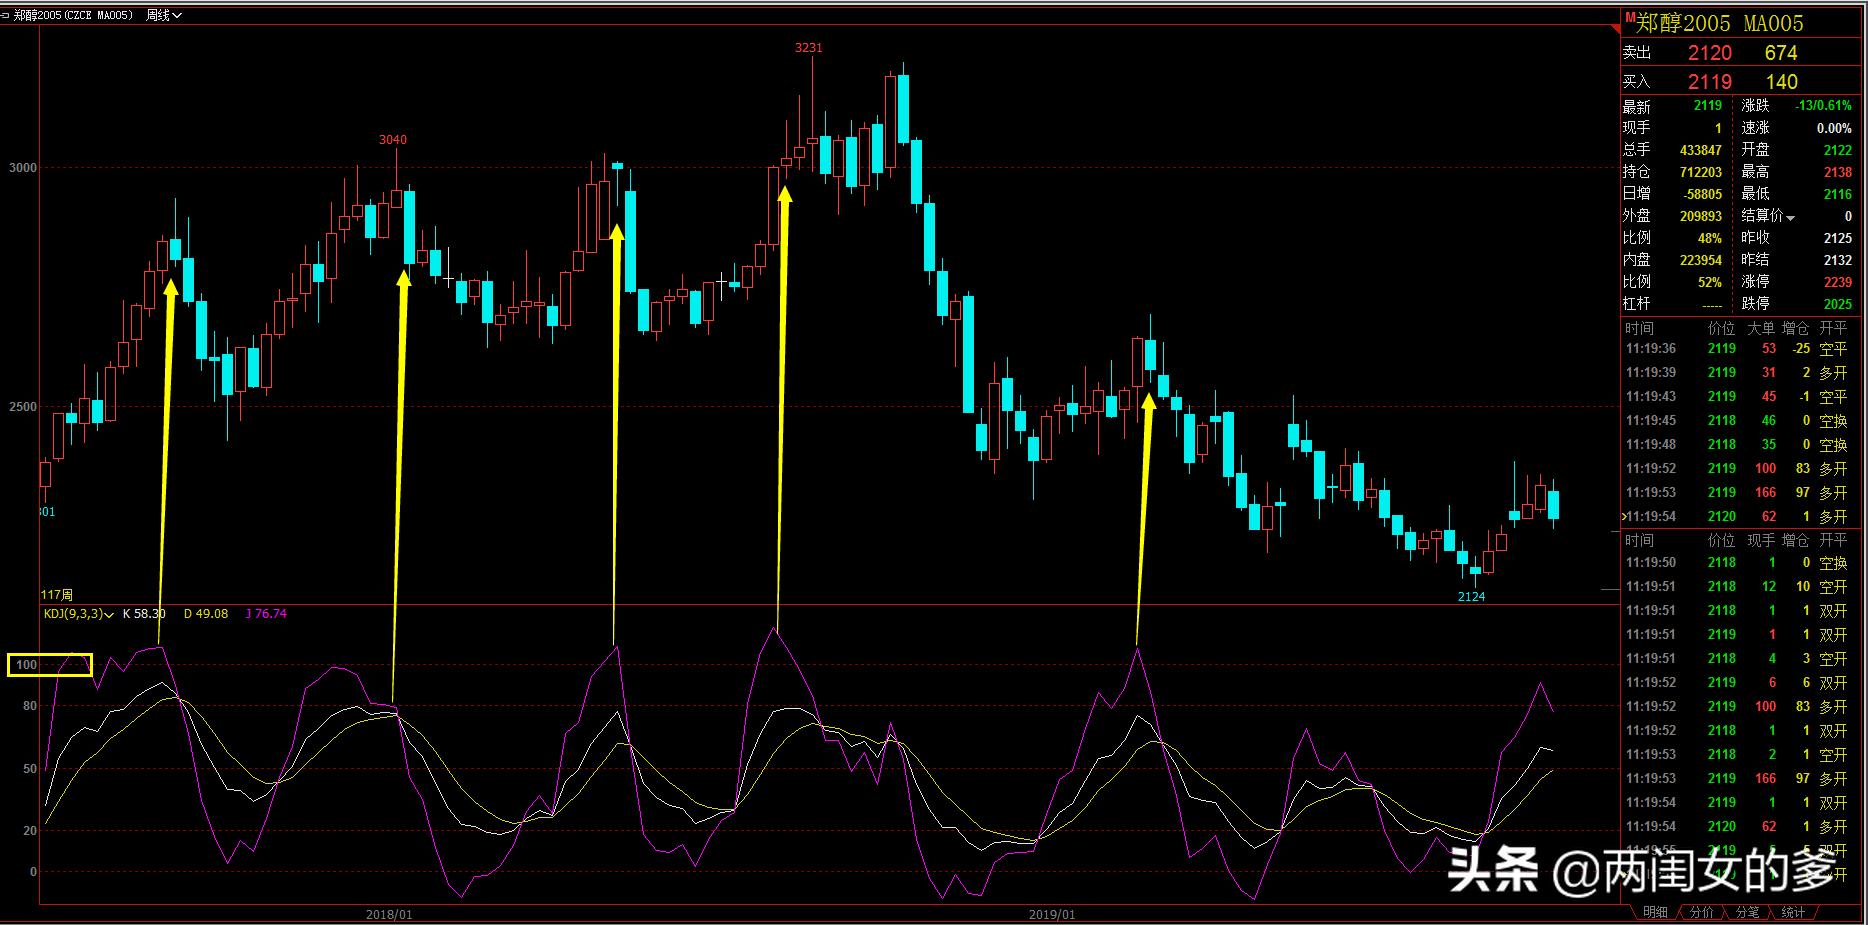Click the 20 level on KDJ axis
The width and height of the screenshot is (1868, 925).
point(30,831)
